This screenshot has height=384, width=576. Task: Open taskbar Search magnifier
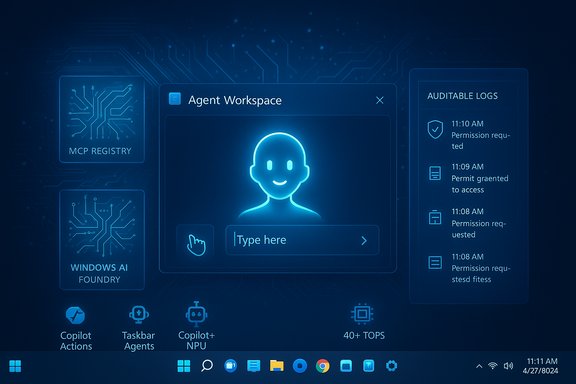(207, 366)
